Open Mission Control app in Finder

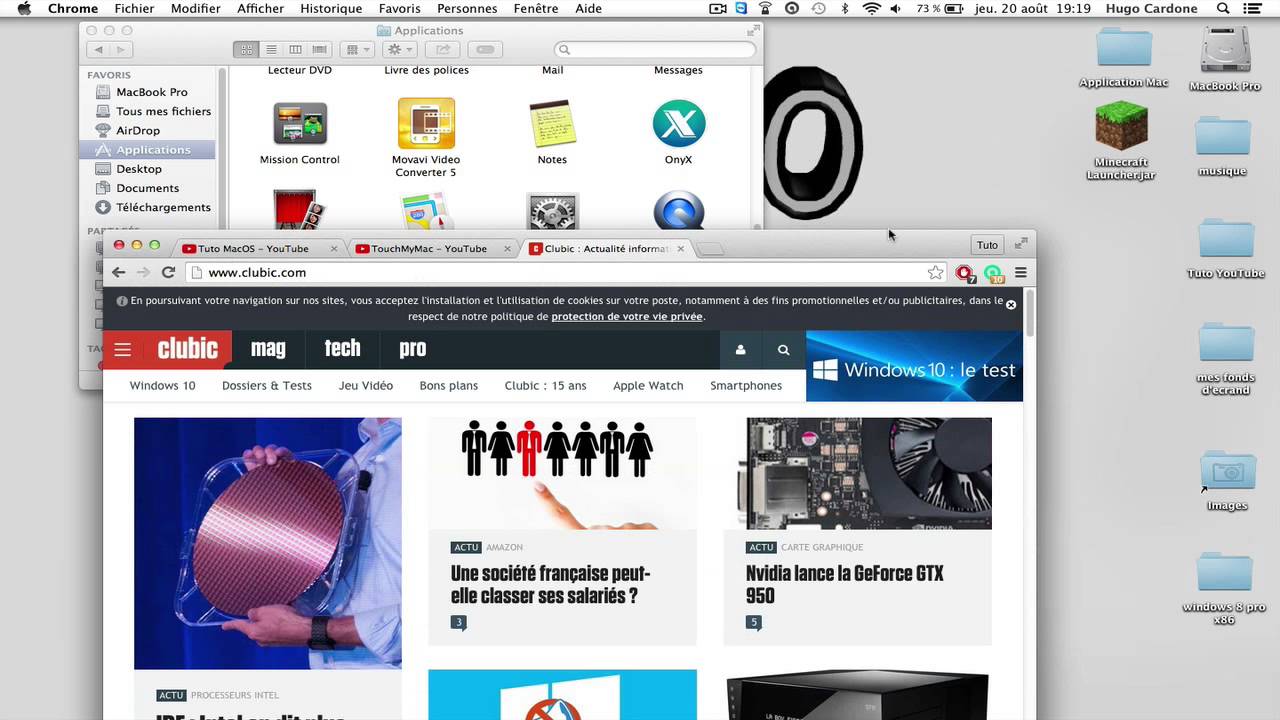coord(300,123)
